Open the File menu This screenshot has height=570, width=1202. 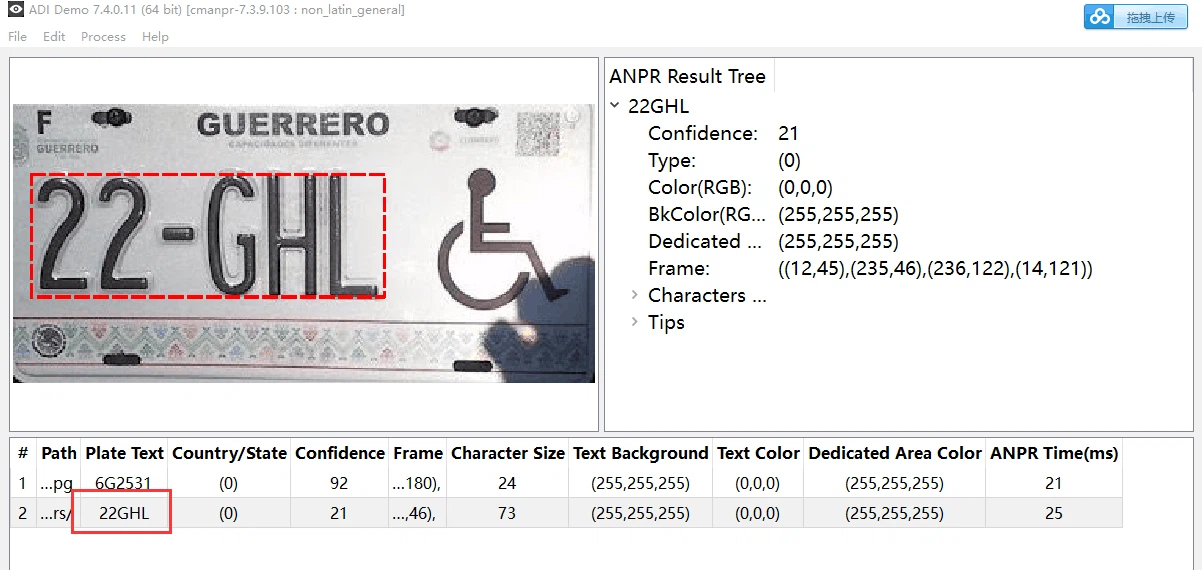pyautogui.click(x=17, y=37)
